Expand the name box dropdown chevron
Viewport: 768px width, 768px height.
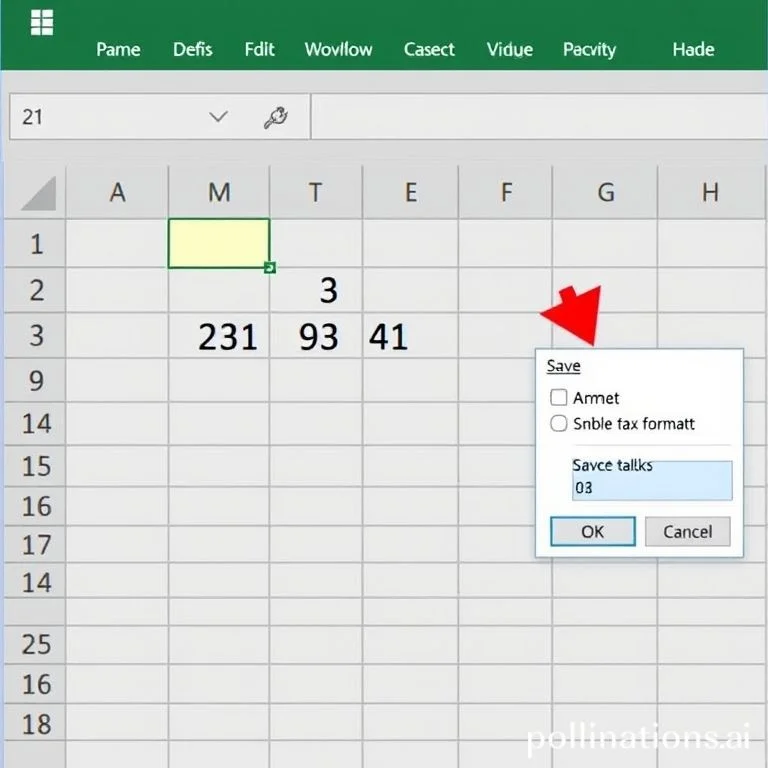click(218, 117)
